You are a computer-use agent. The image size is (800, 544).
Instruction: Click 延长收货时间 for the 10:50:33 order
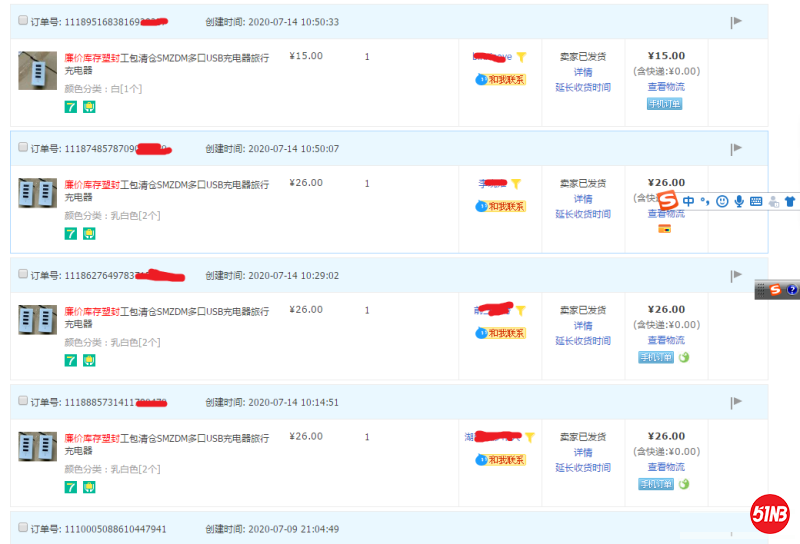click(x=583, y=87)
